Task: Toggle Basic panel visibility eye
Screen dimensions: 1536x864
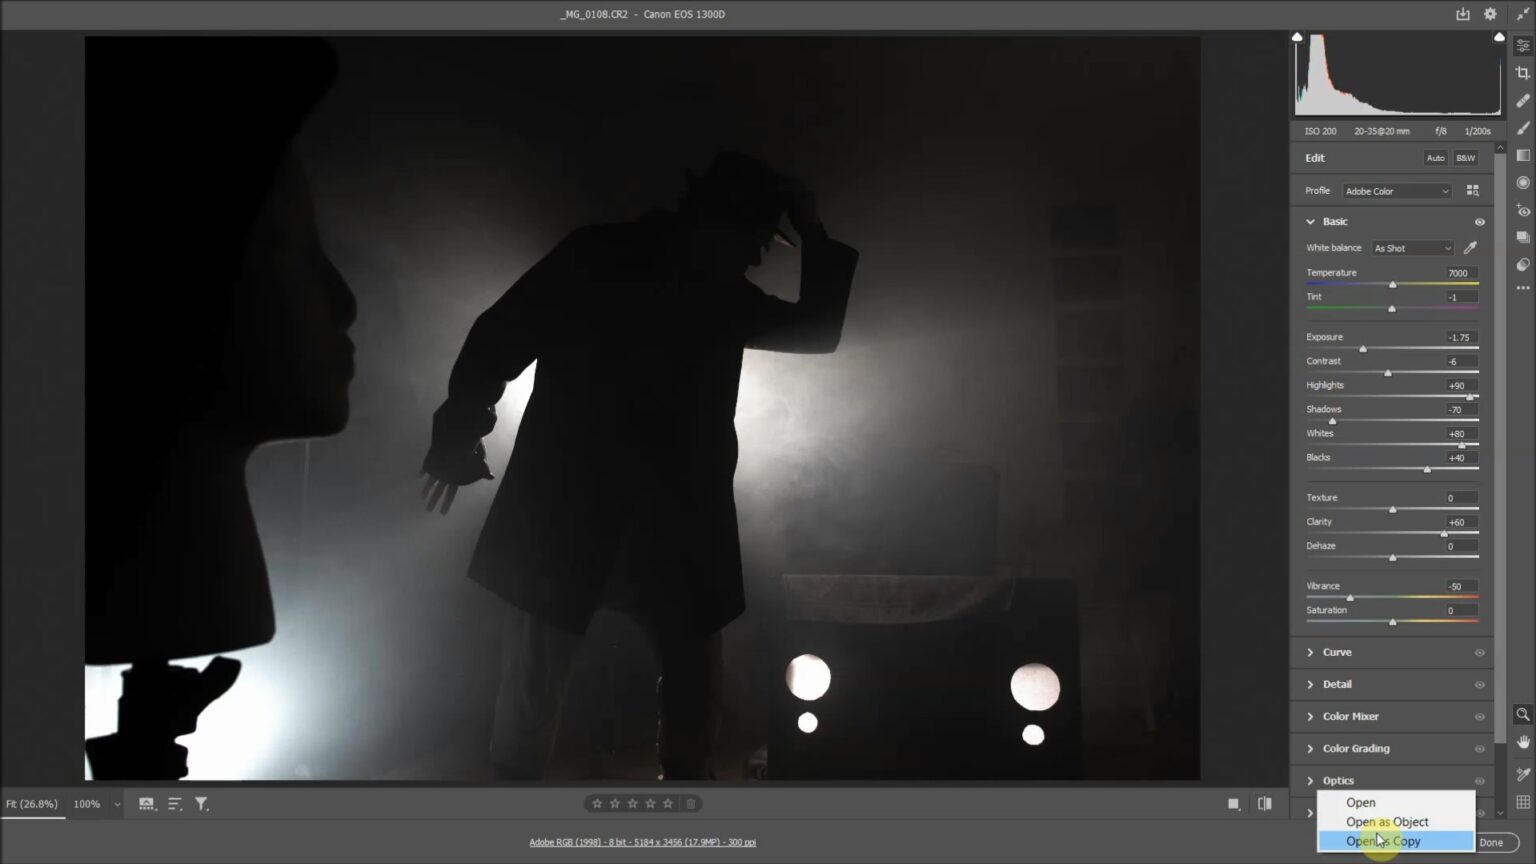Action: tap(1480, 221)
